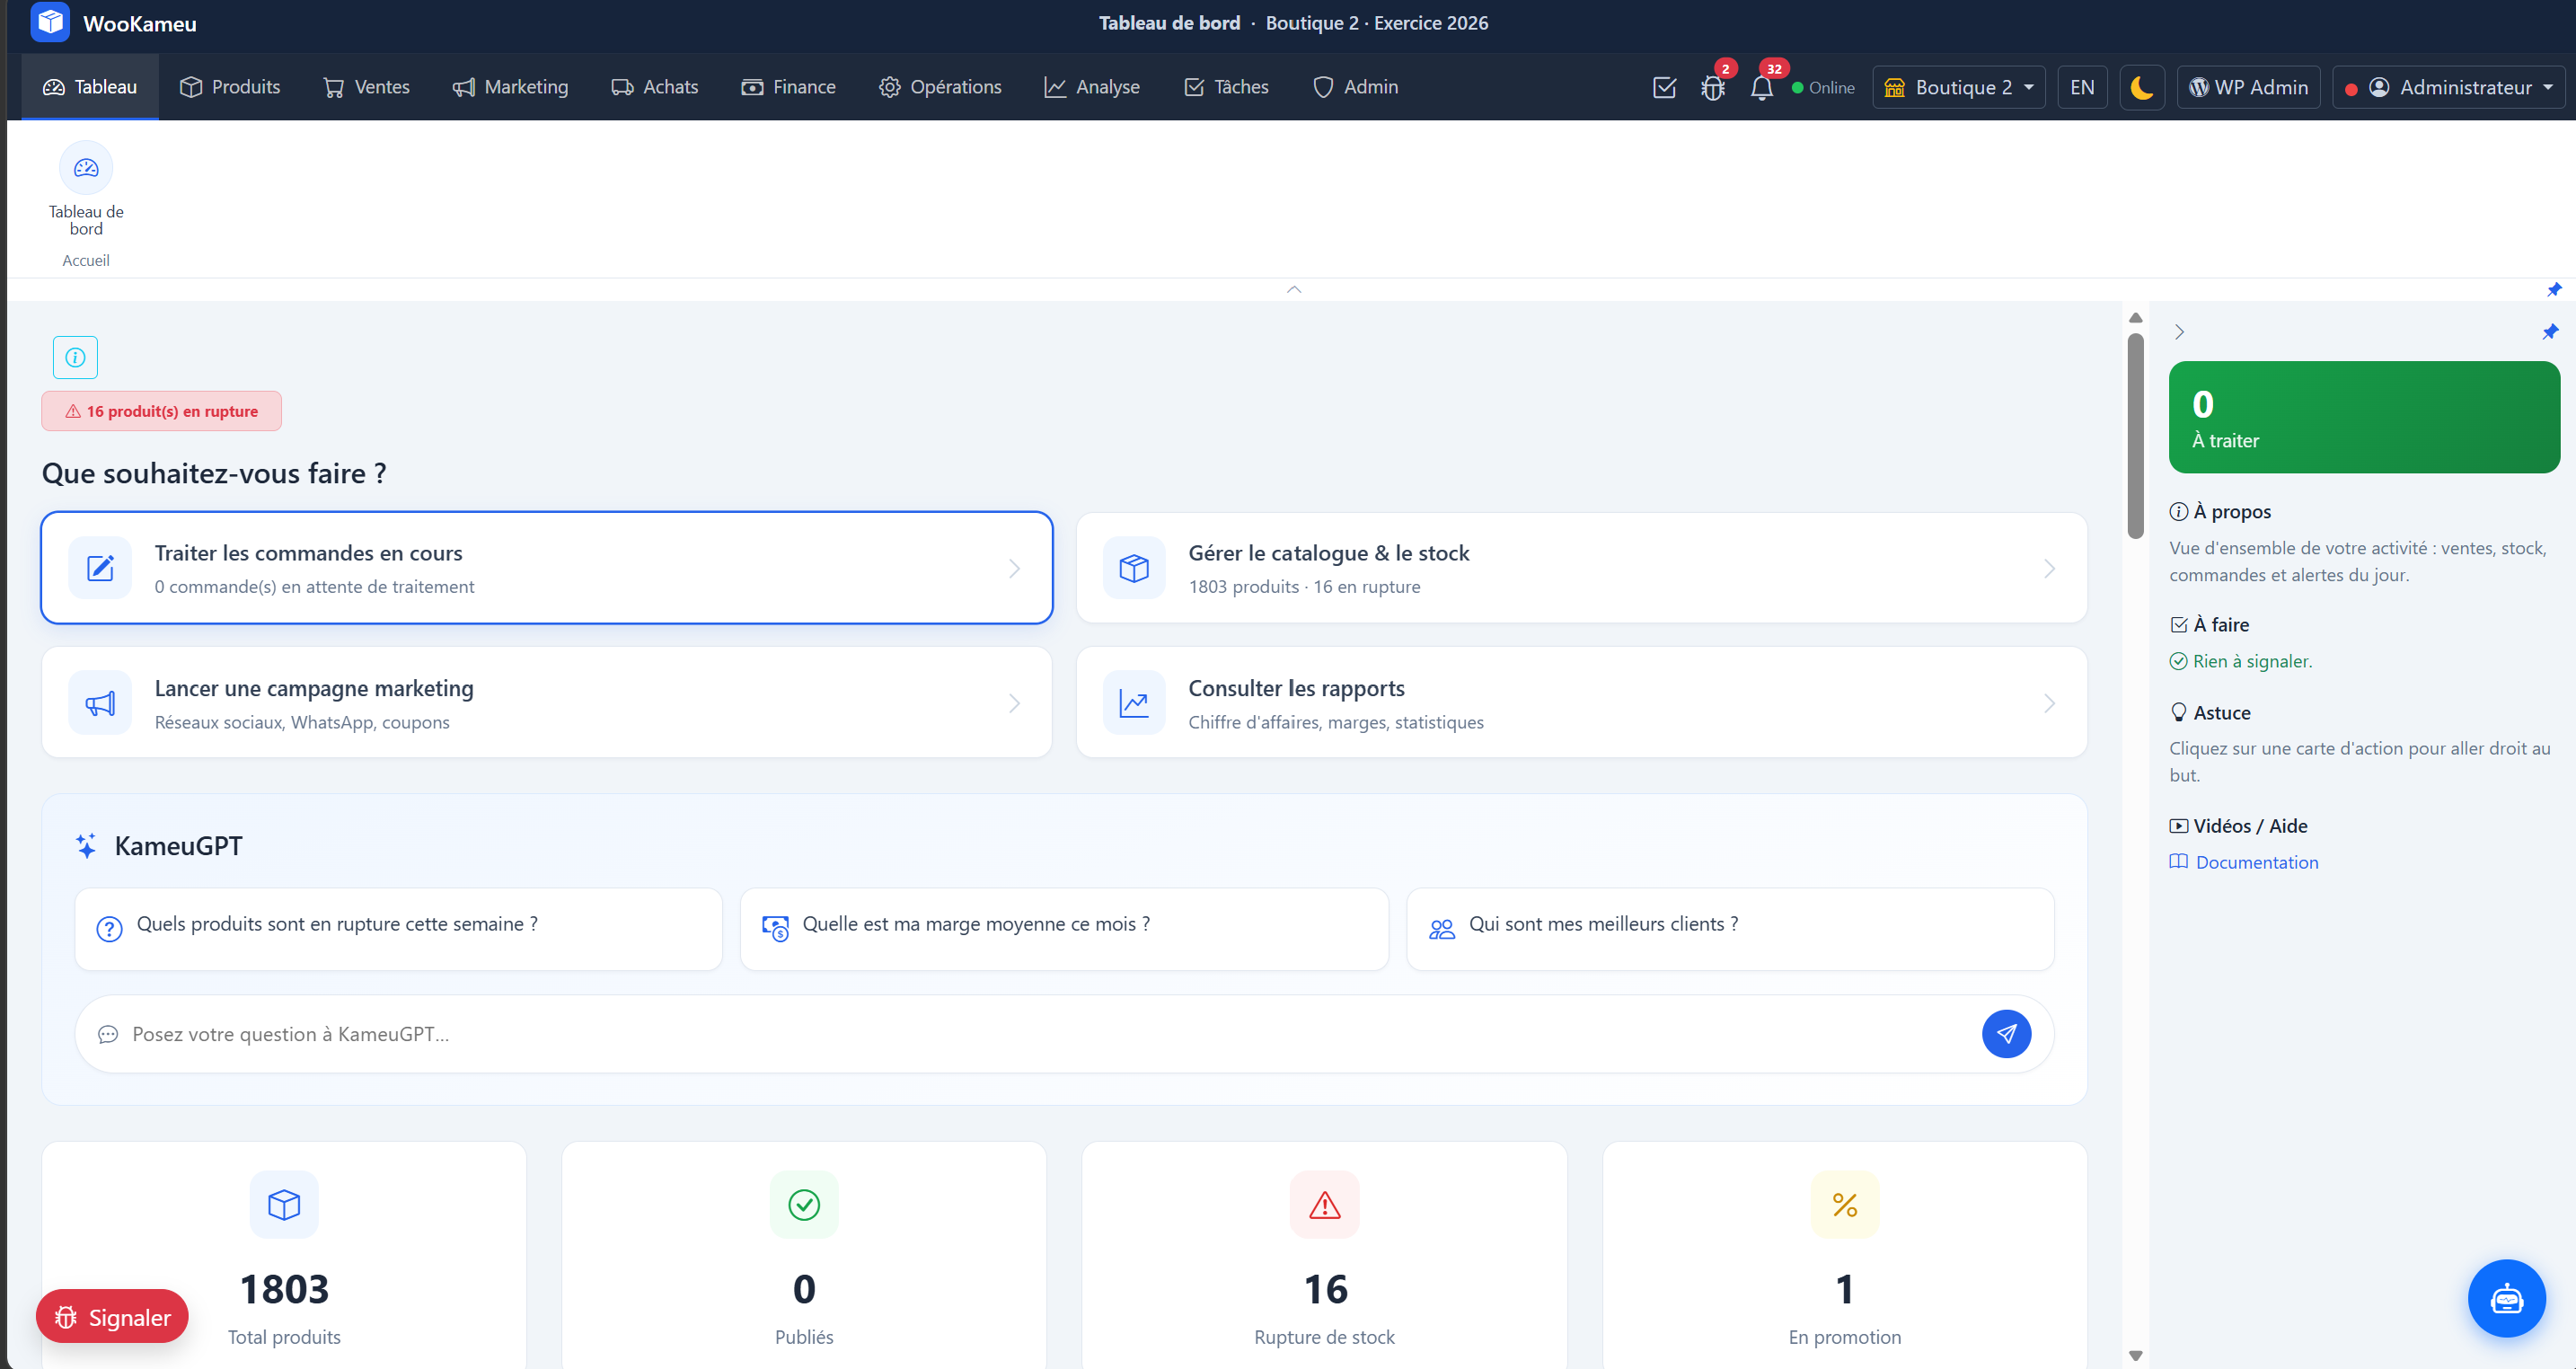This screenshot has height=1369, width=2576.
Task: Click the vertical scrollbar thumb
Action: click(2135, 435)
